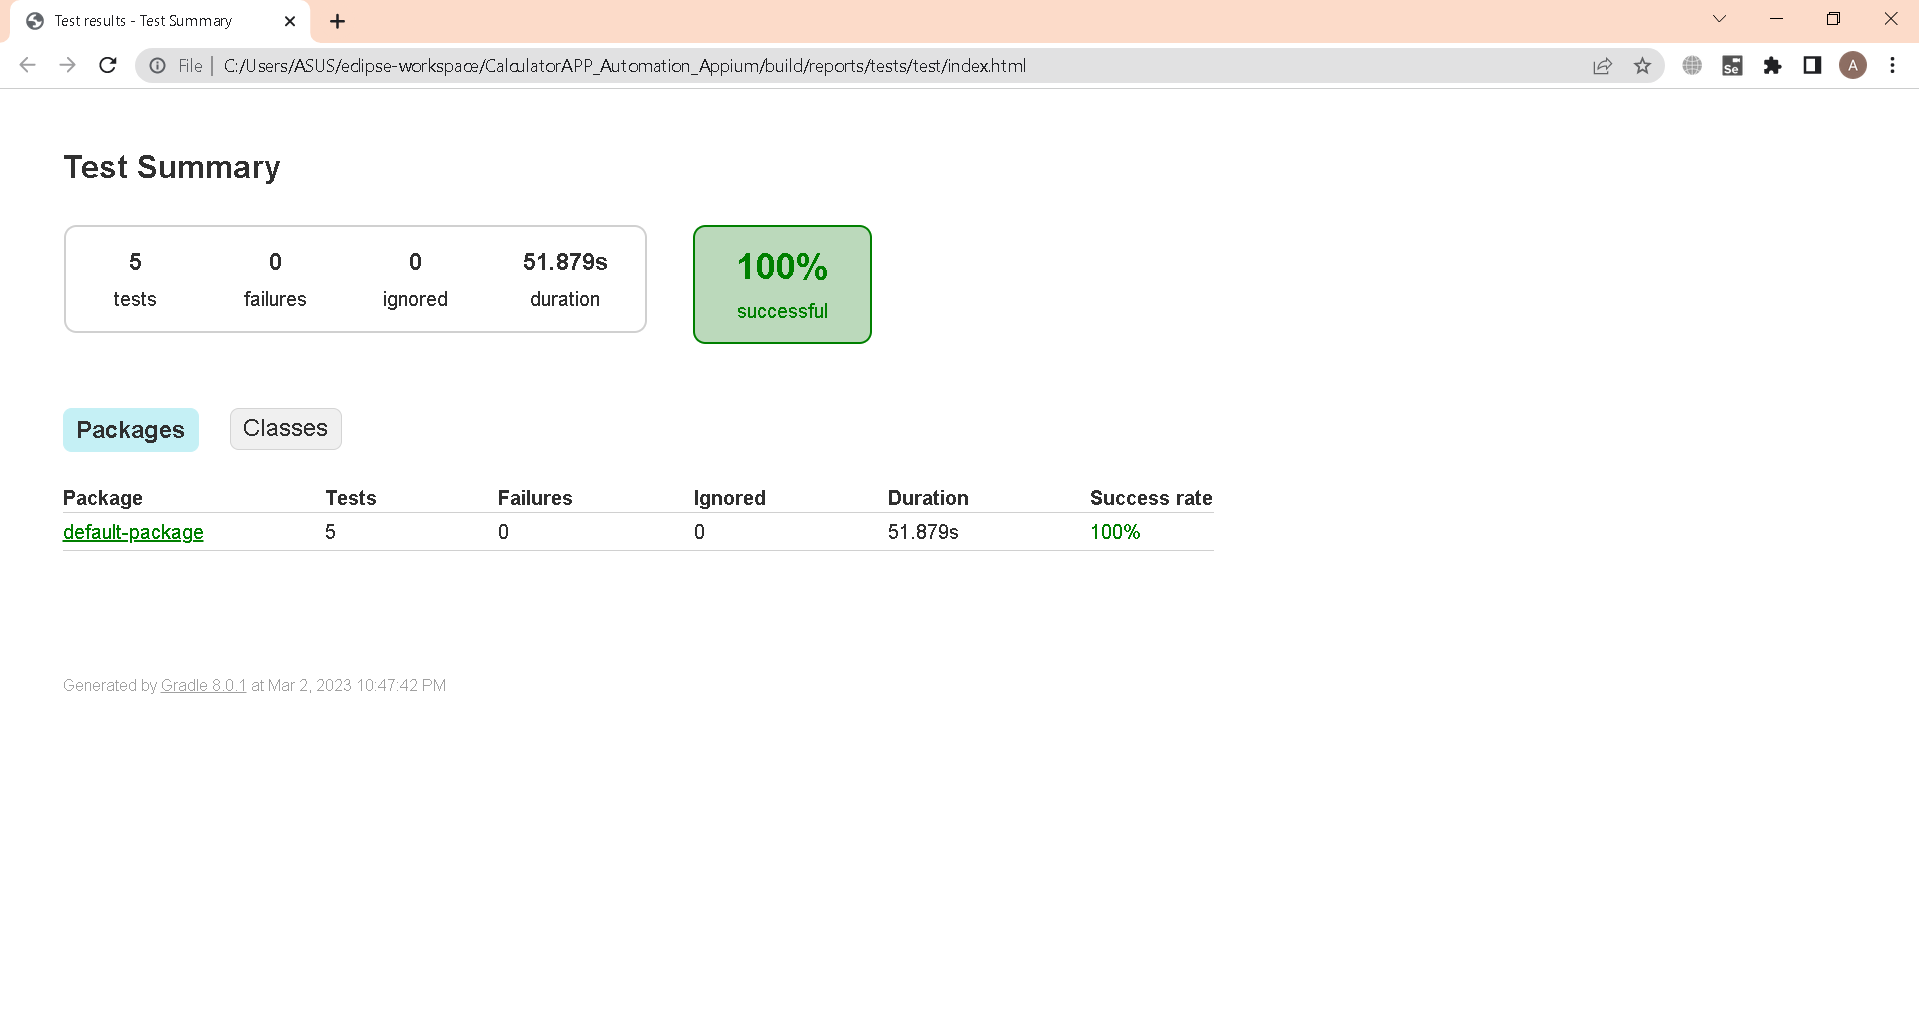Bookmark this page using the star icon
The width and height of the screenshot is (1919, 1027).
click(x=1643, y=65)
